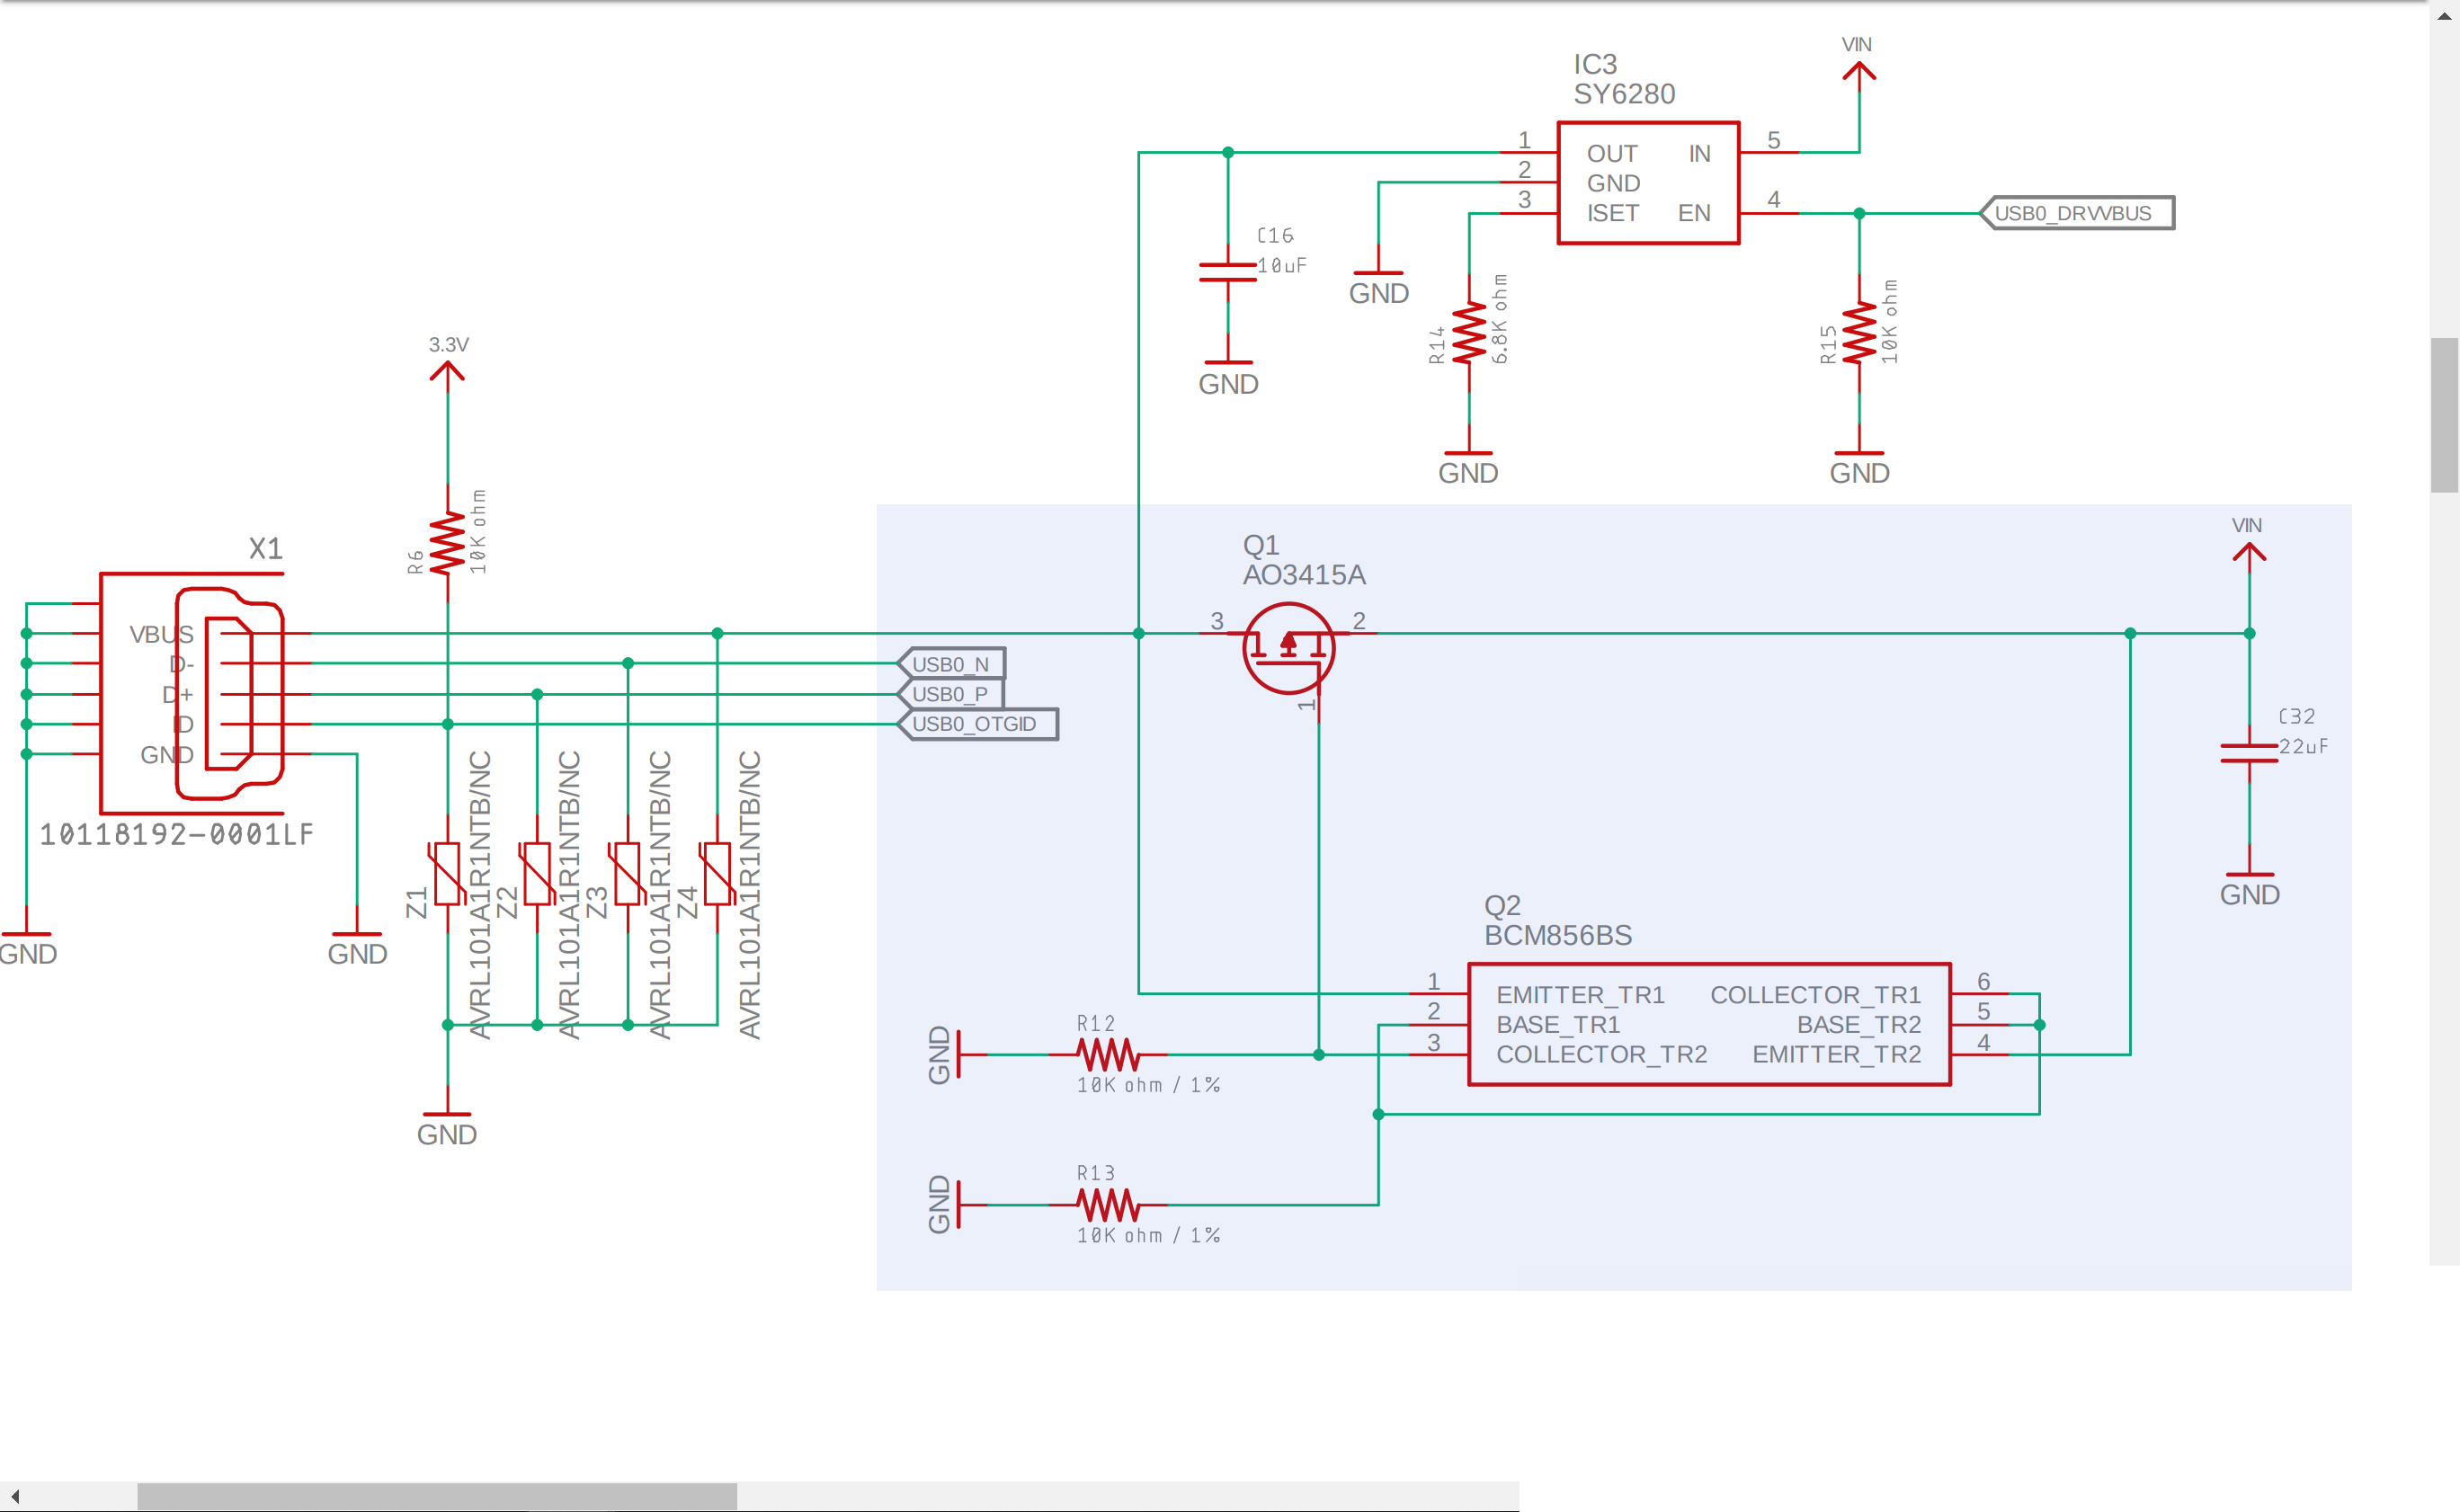Click the GND symbol under resistor R14
This screenshot has height=1512, width=2460.
(1468, 468)
